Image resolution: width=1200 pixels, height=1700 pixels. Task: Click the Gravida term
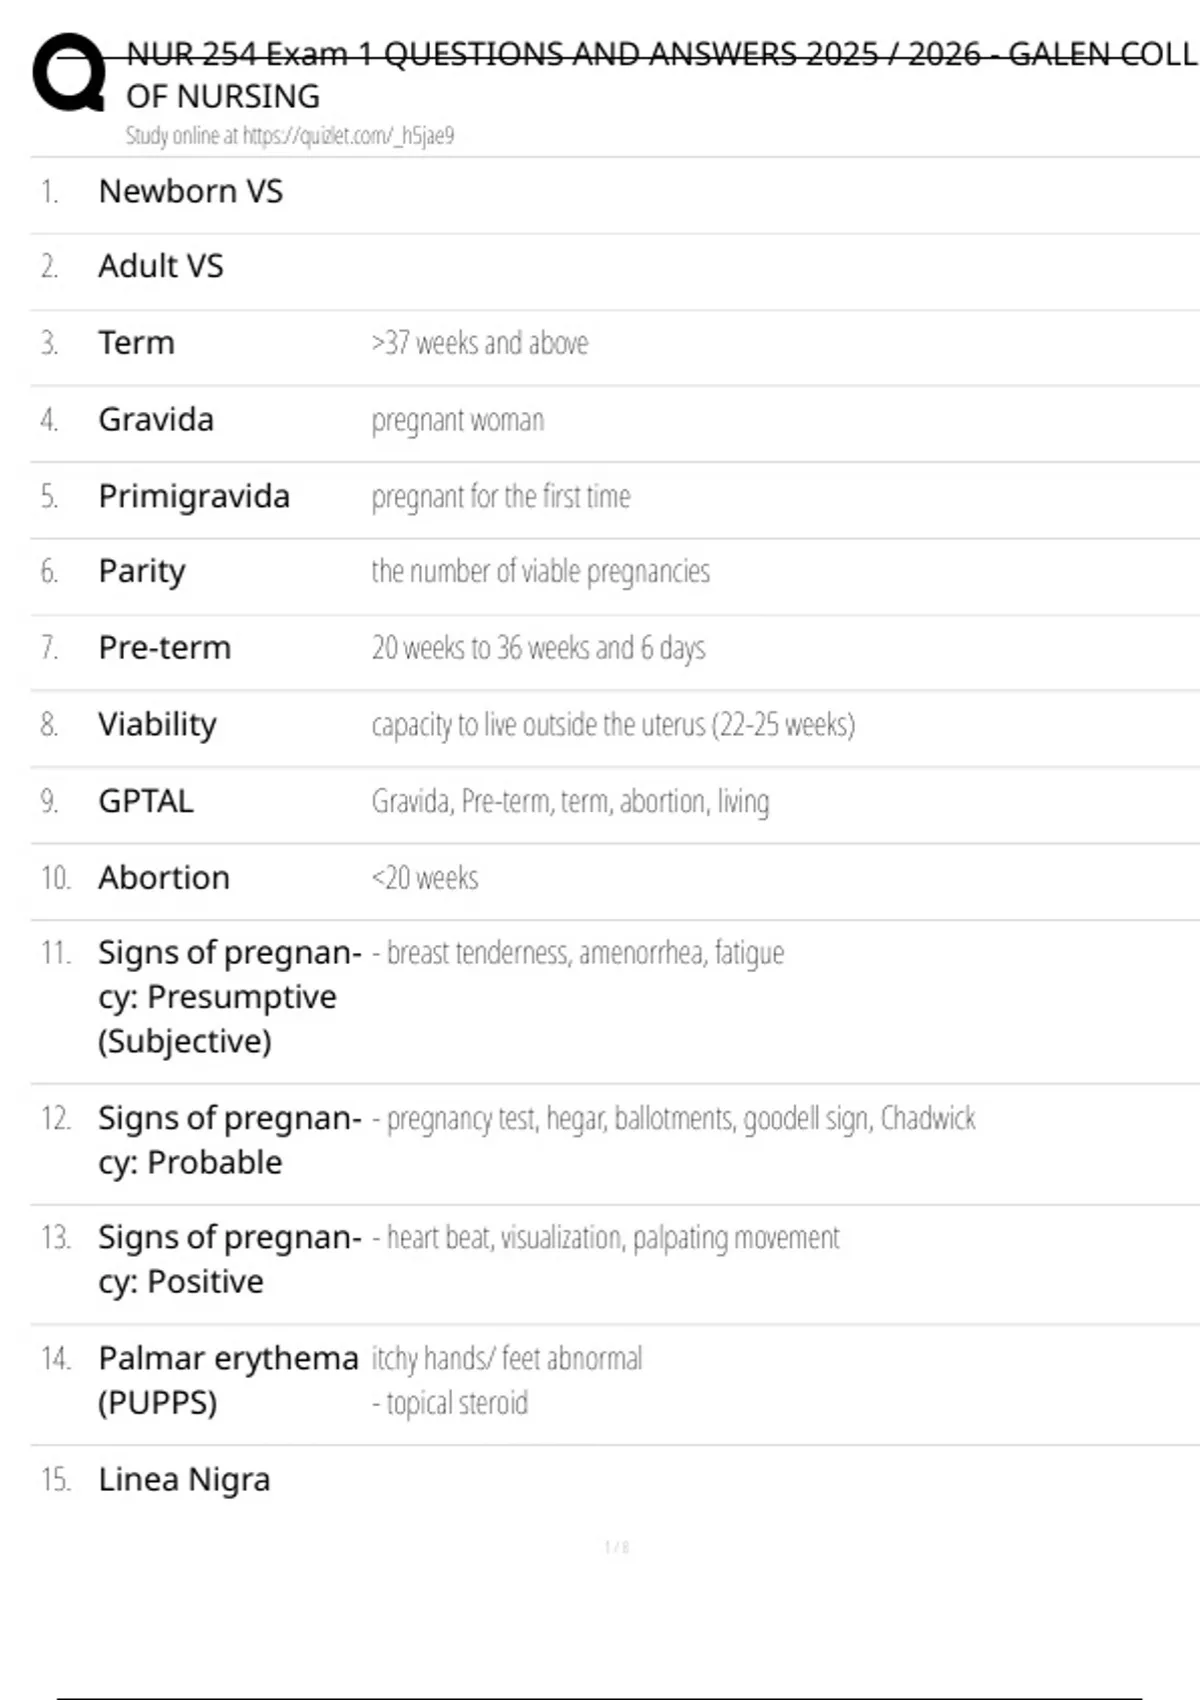point(156,419)
